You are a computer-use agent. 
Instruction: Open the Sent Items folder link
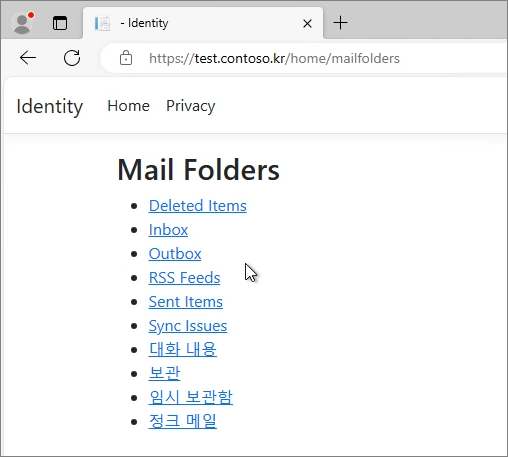pyautogui.click(x=186, y=302)
